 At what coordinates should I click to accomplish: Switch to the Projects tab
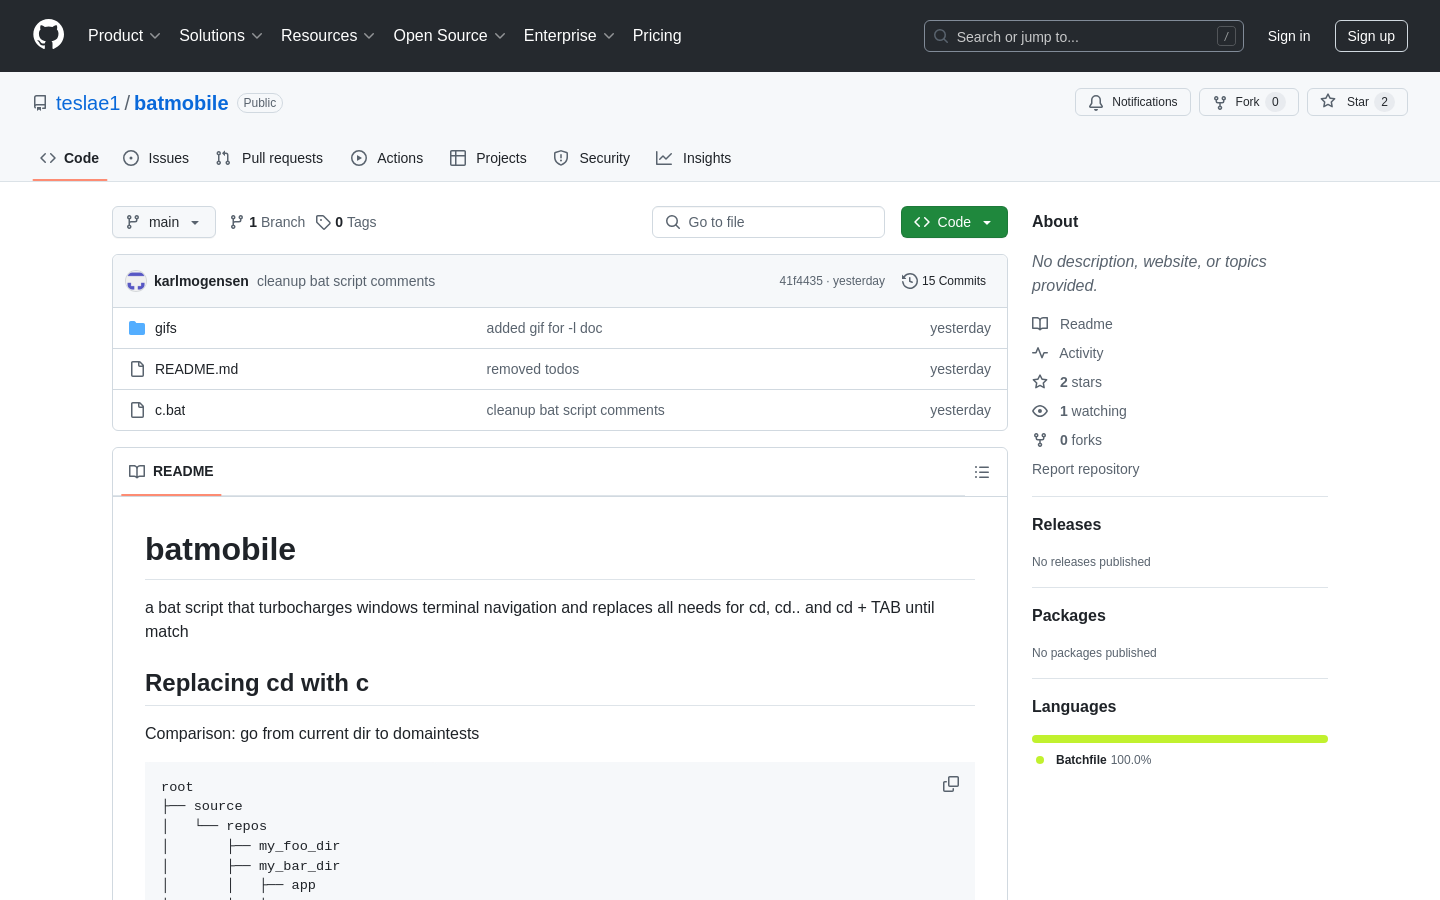point(488,158)
